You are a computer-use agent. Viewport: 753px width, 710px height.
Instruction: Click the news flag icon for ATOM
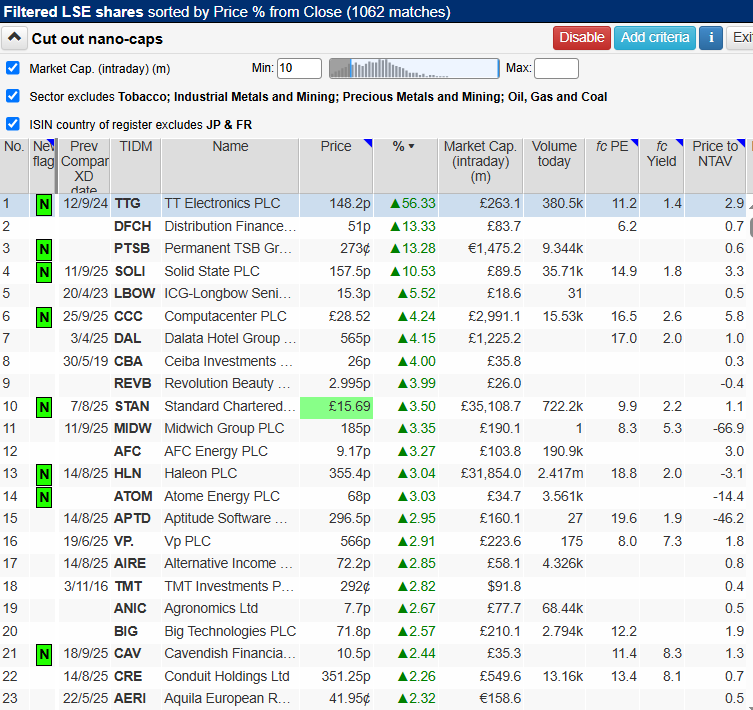click(x=44, y=497)
